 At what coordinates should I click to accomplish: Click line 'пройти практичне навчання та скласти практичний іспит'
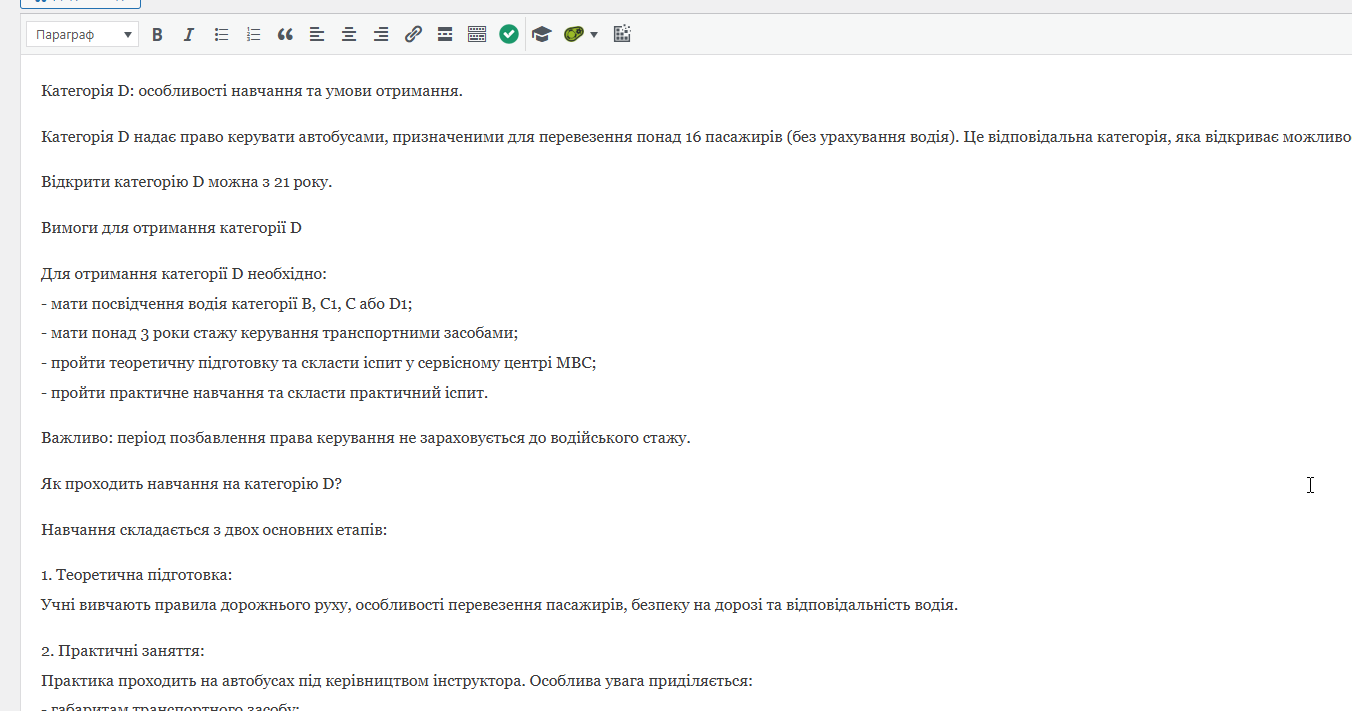pos(265,393)
